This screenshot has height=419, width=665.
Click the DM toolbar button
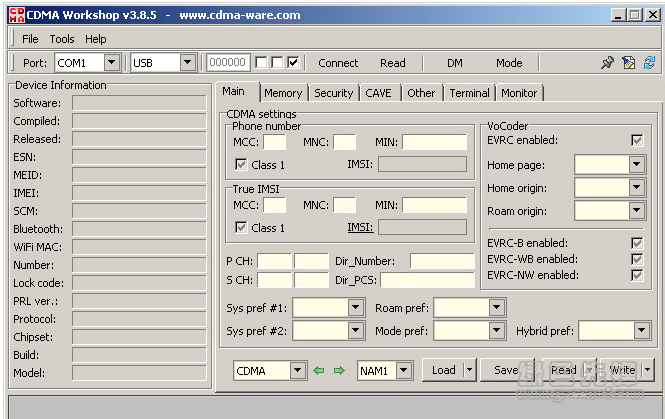click(x=455, y=63)
